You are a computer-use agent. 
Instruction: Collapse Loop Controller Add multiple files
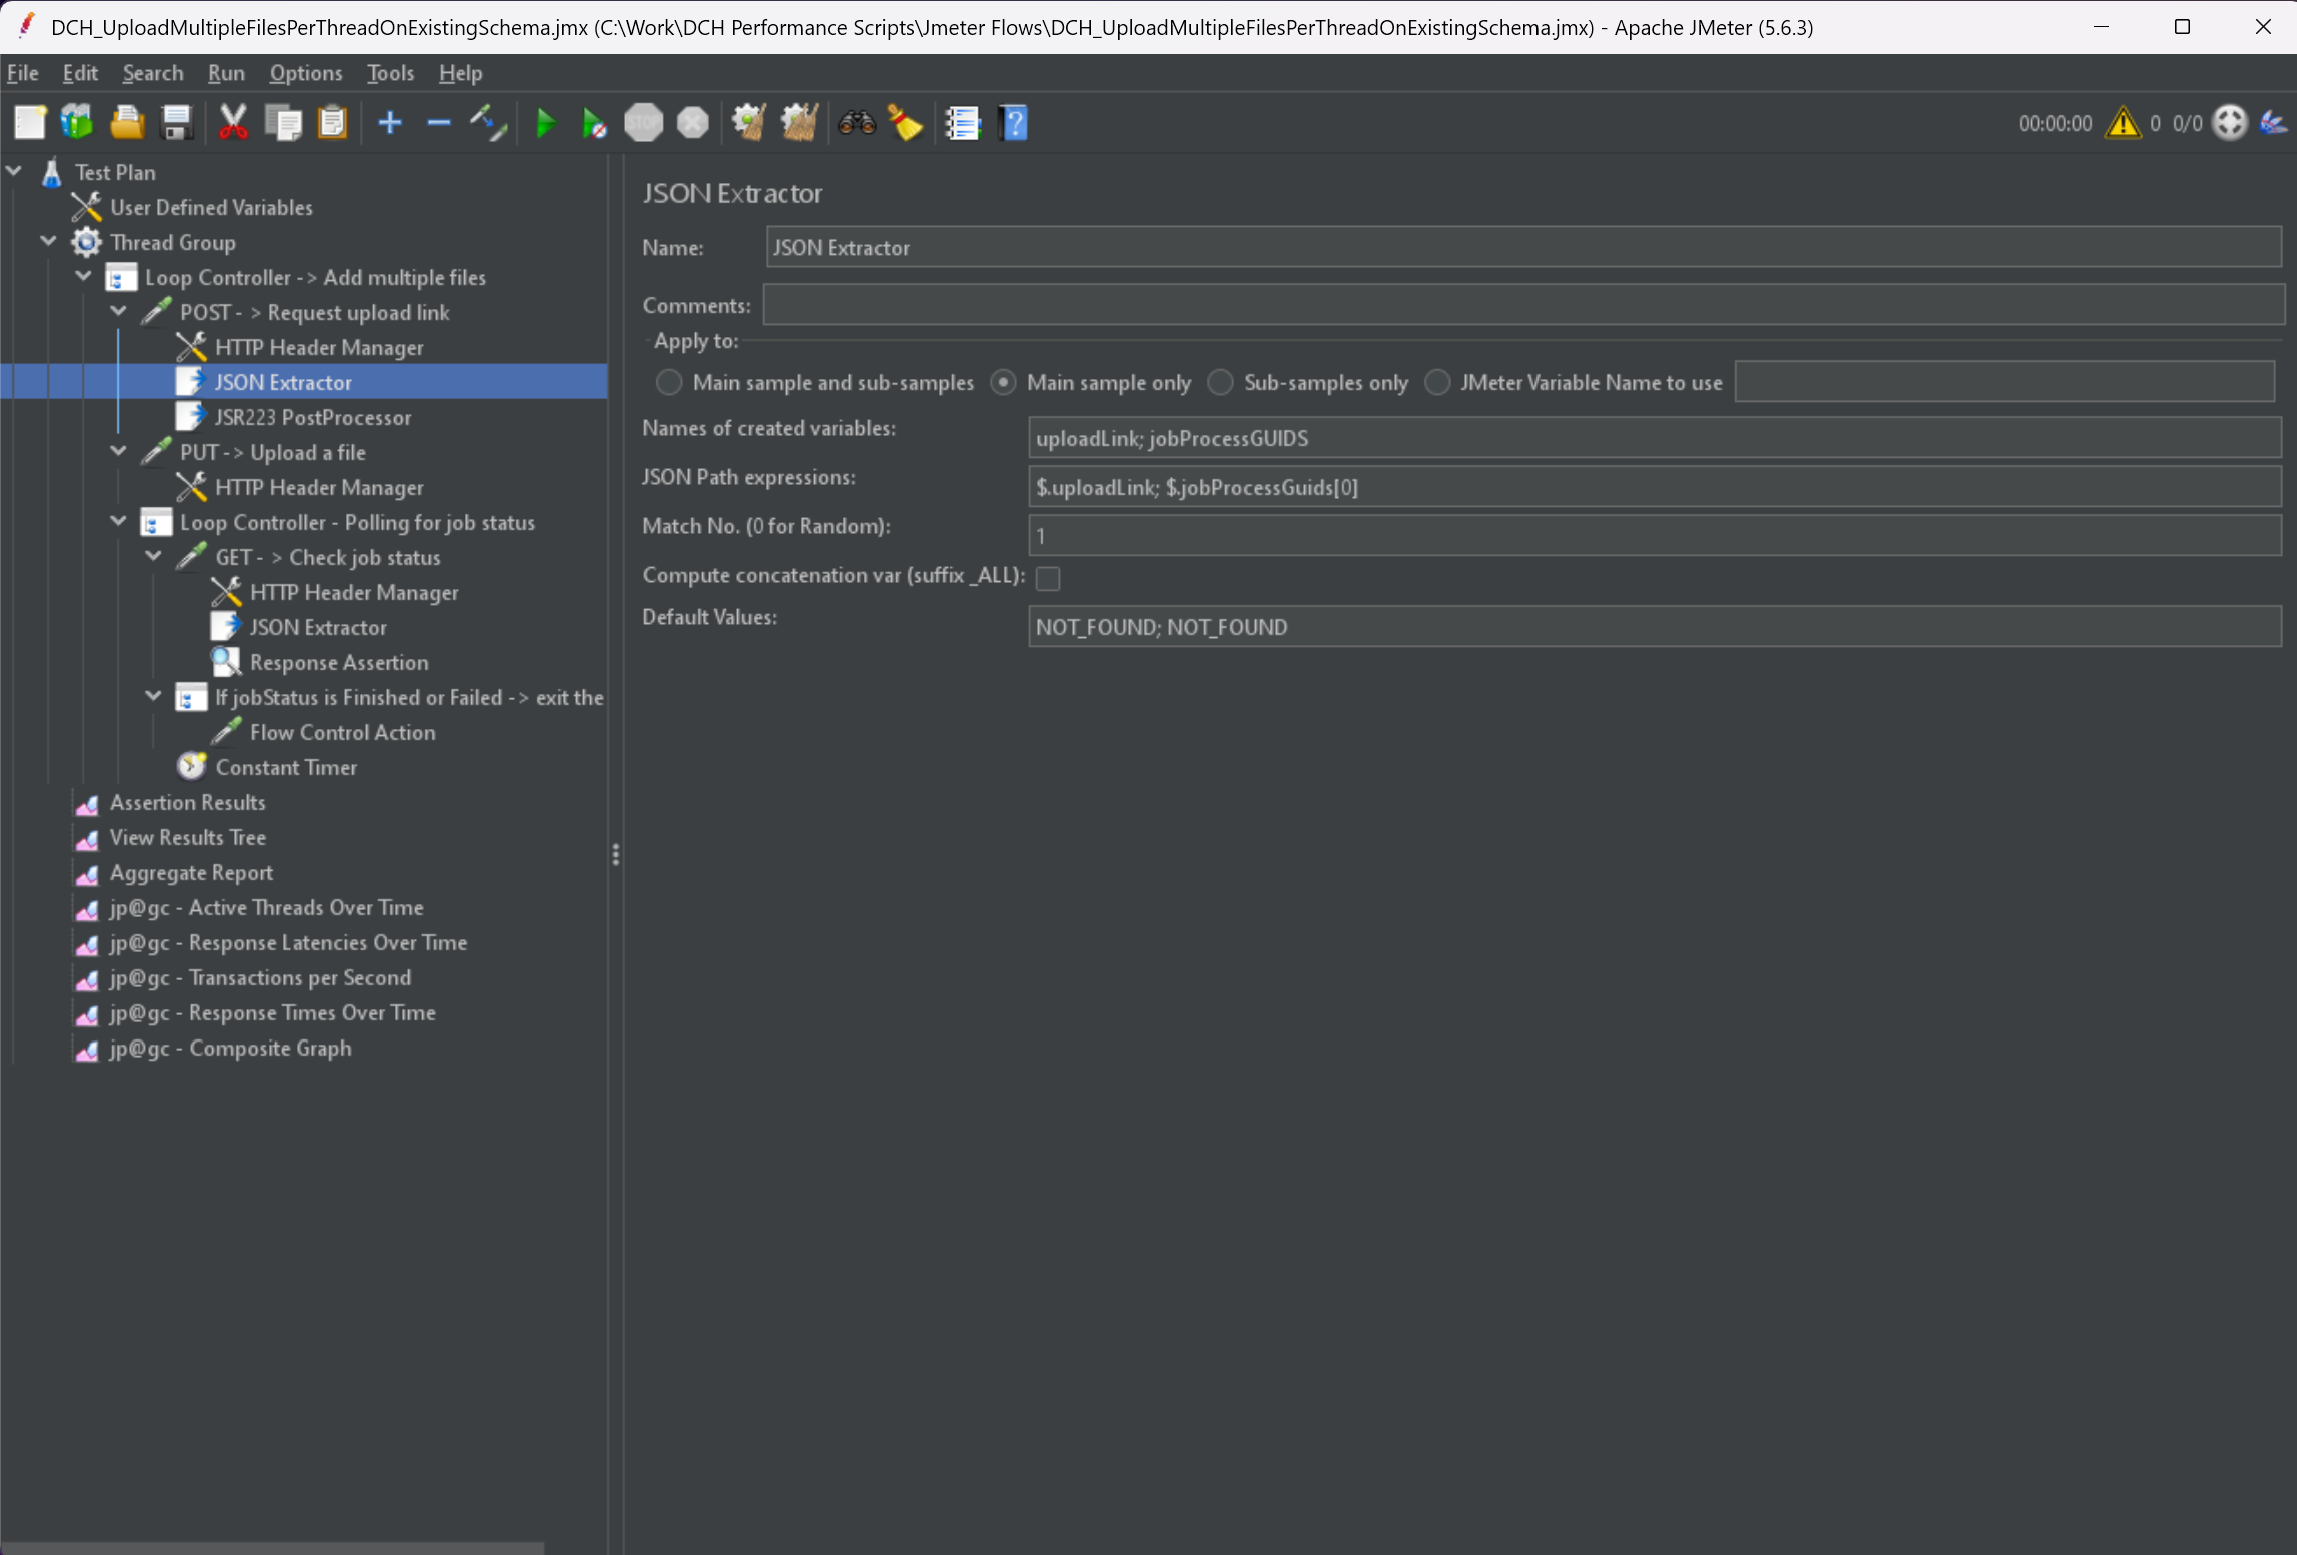pos(84,277)
